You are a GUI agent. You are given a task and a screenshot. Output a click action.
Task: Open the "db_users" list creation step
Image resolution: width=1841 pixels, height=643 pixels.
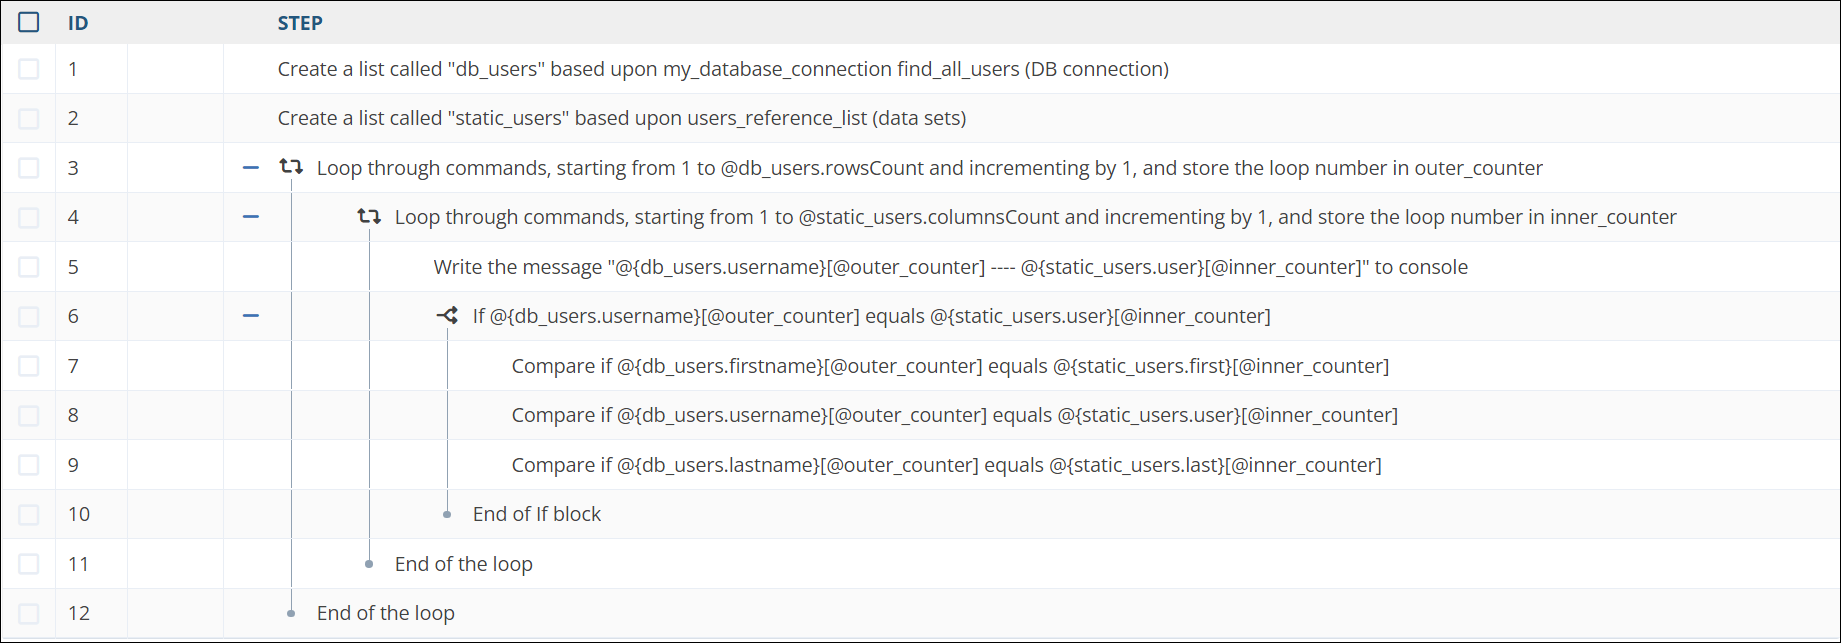(722, 69)
